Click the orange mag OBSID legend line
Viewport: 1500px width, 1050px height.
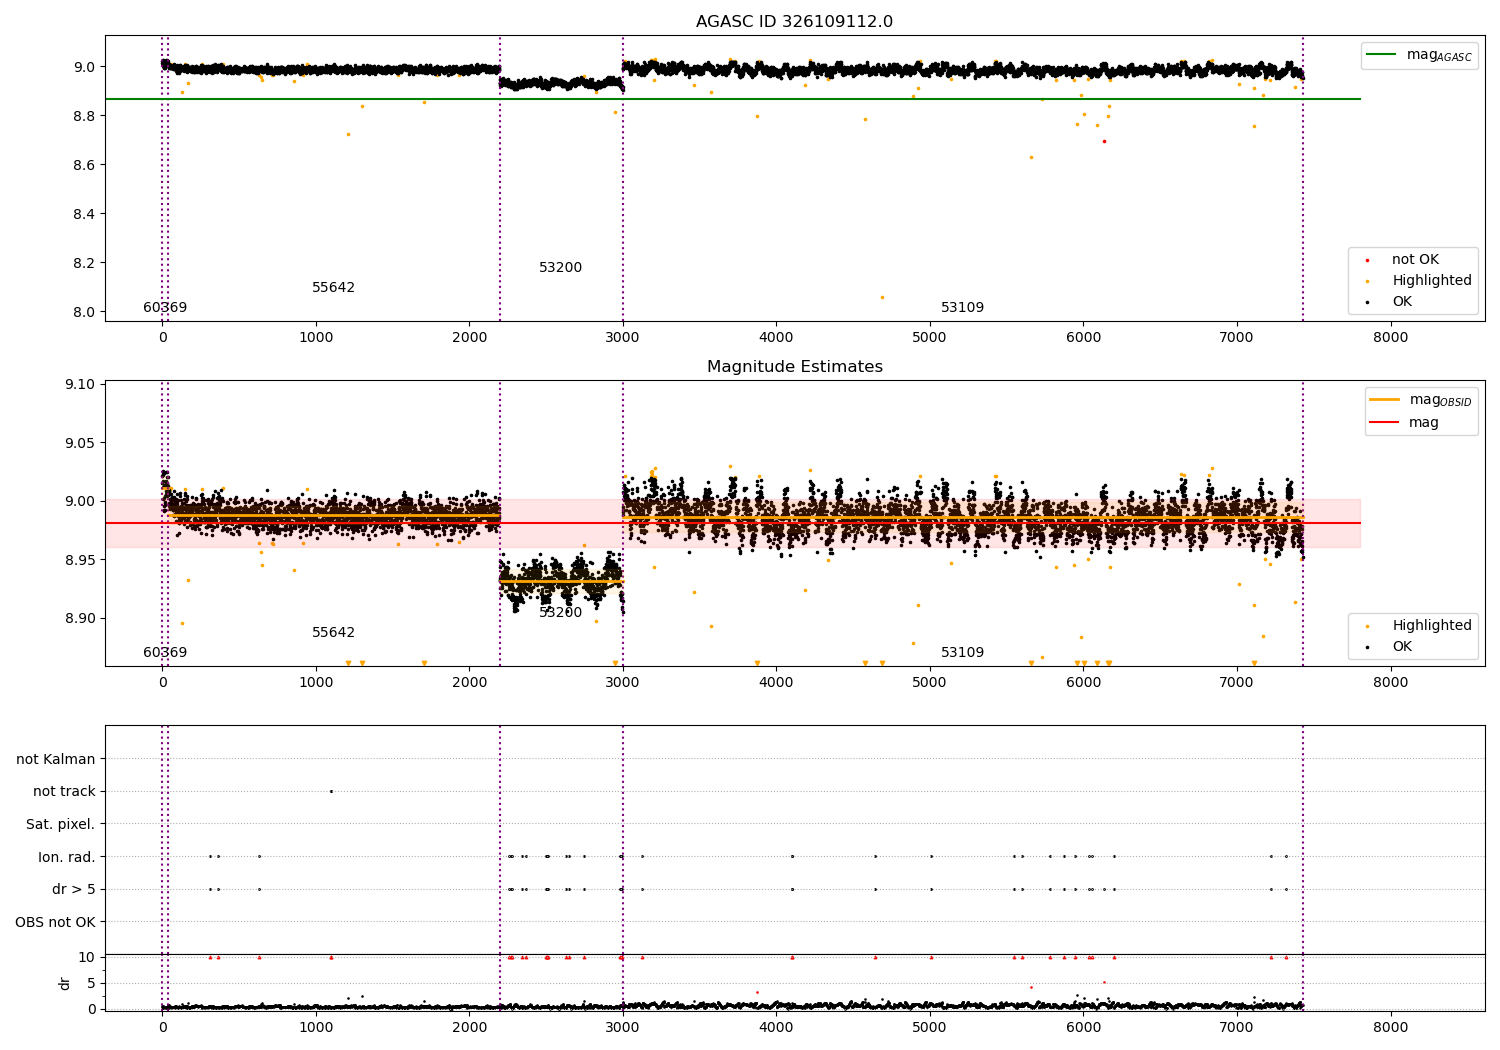(1385, 399)
